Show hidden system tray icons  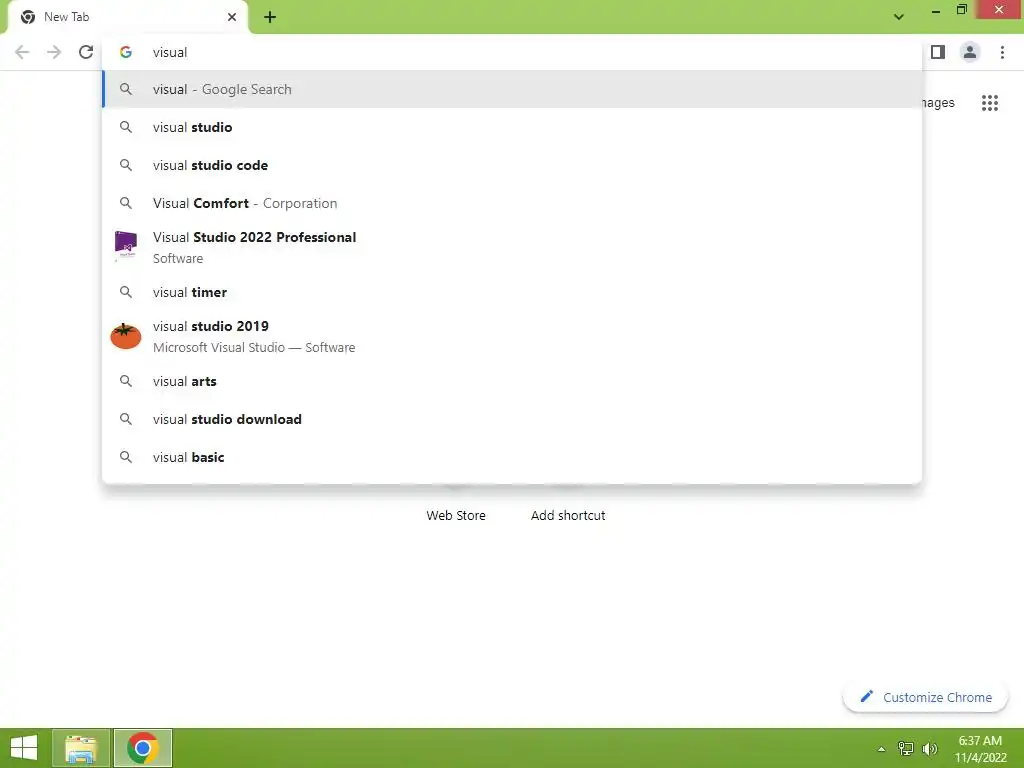pos(882,749)
